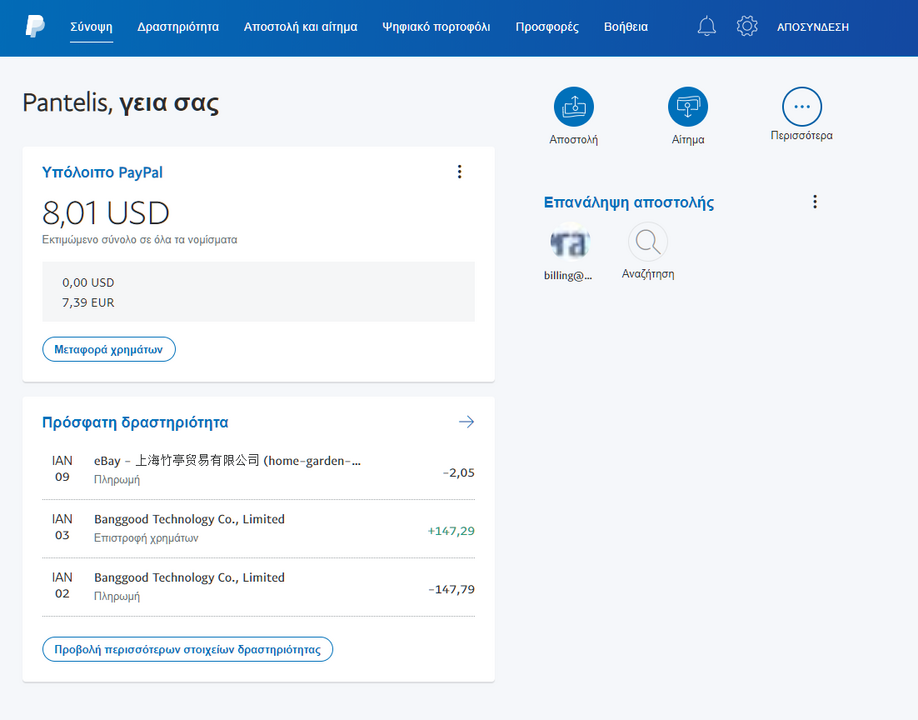Click the Υπόλοιπο PayPal heading link
The width and height of the screenshot is (918, 720).
click(102, 173)
